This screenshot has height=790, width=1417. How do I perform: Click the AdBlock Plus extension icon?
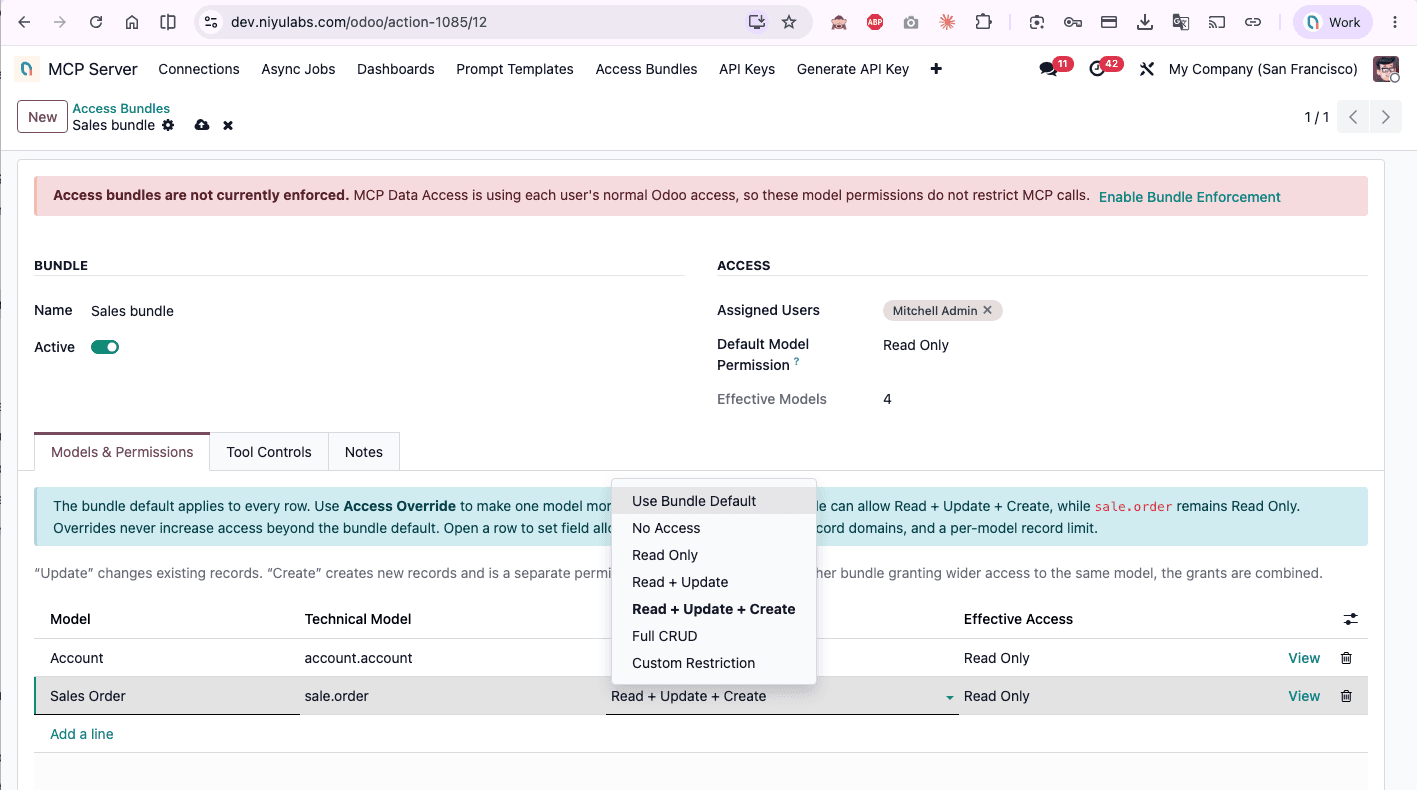click(875, 22)
